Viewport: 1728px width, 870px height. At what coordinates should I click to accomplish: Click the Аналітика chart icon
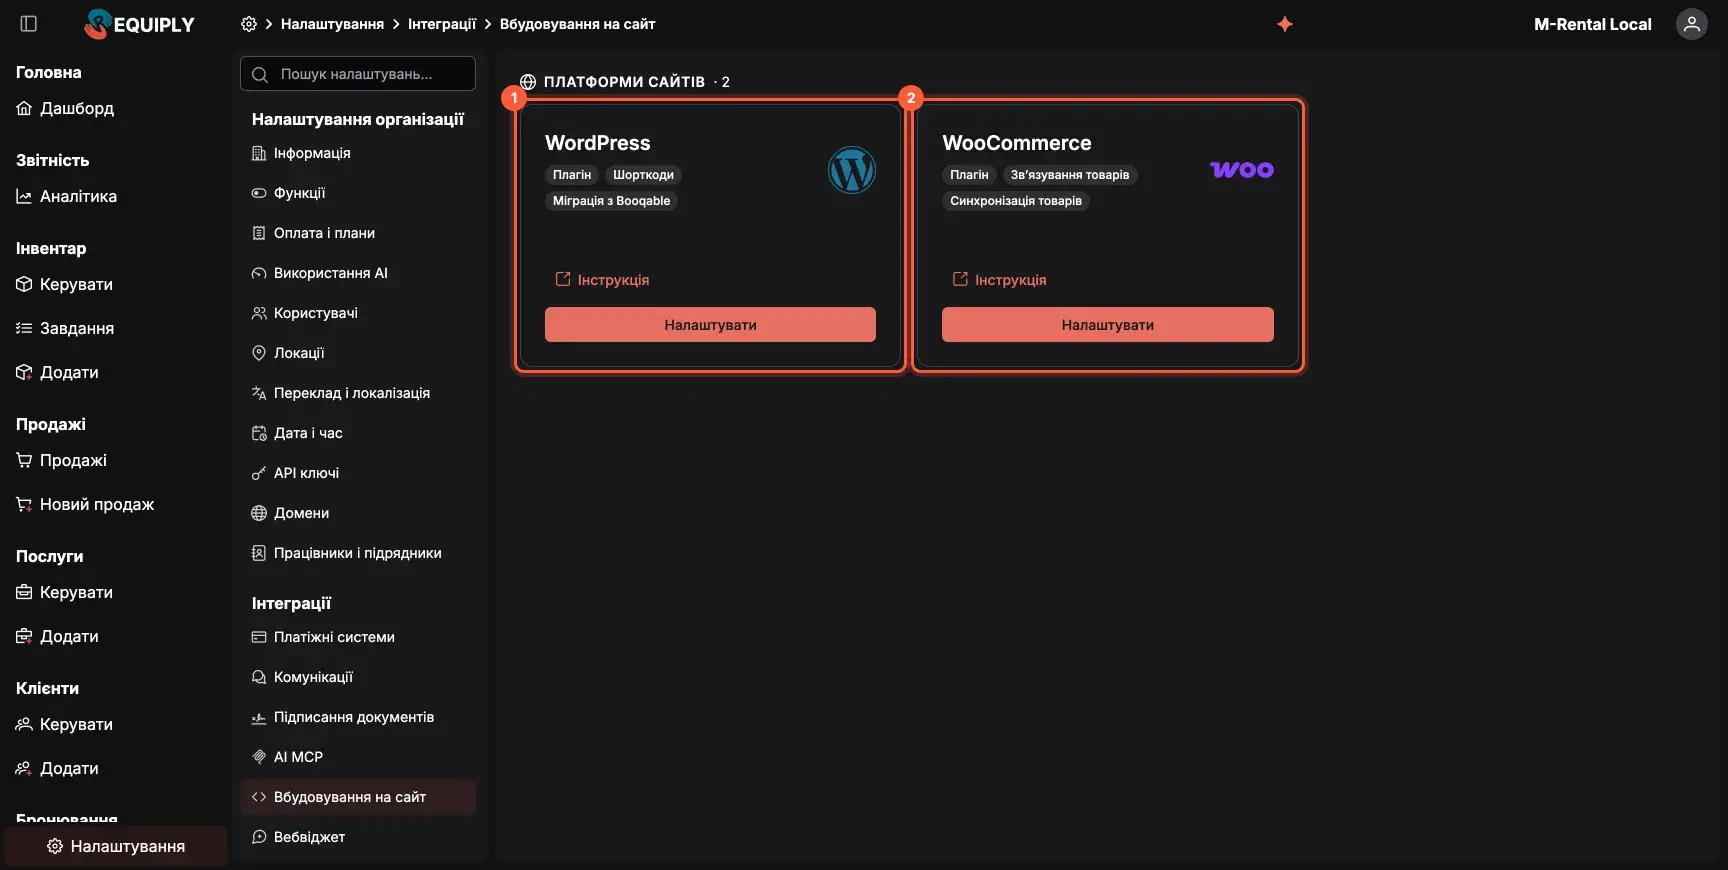click(24, 196)
